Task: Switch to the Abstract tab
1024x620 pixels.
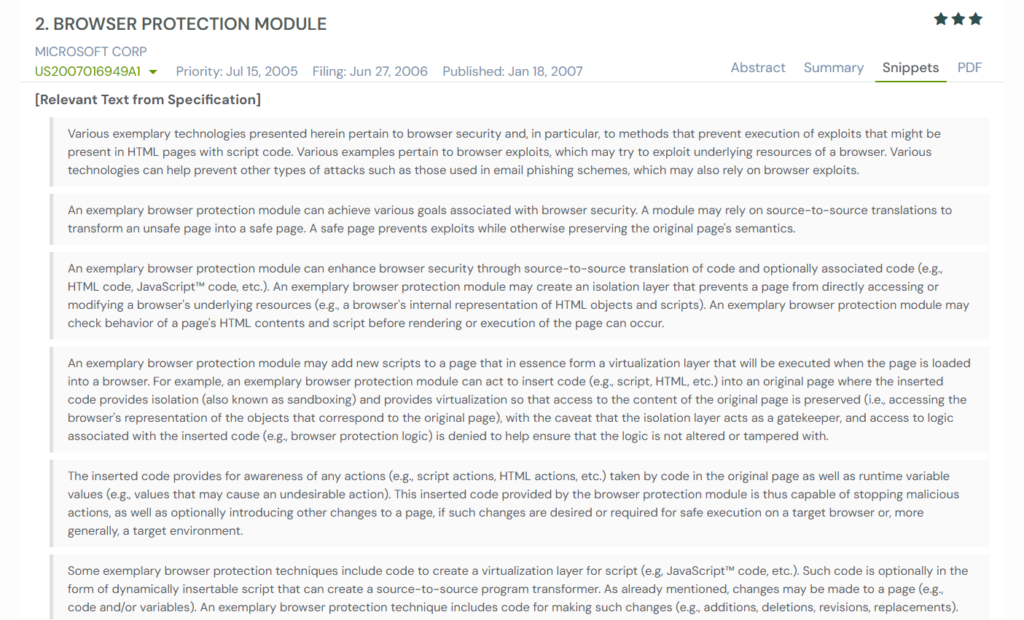Action: tap(758, 67)
